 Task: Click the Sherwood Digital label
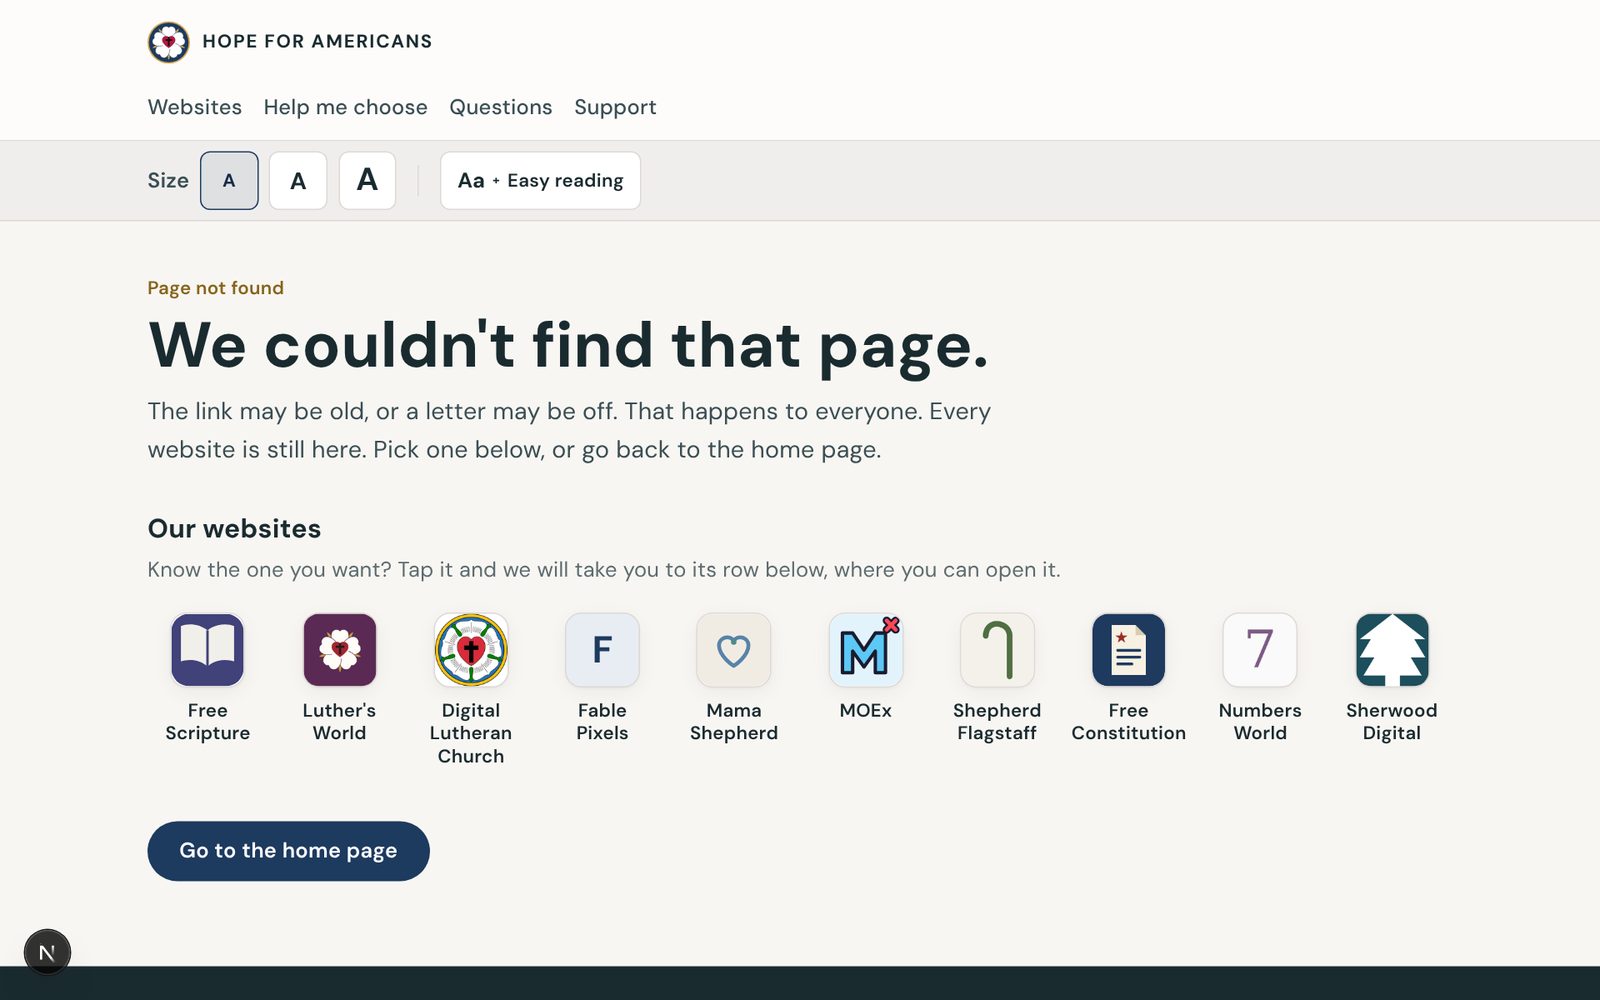coord(1392,722)
